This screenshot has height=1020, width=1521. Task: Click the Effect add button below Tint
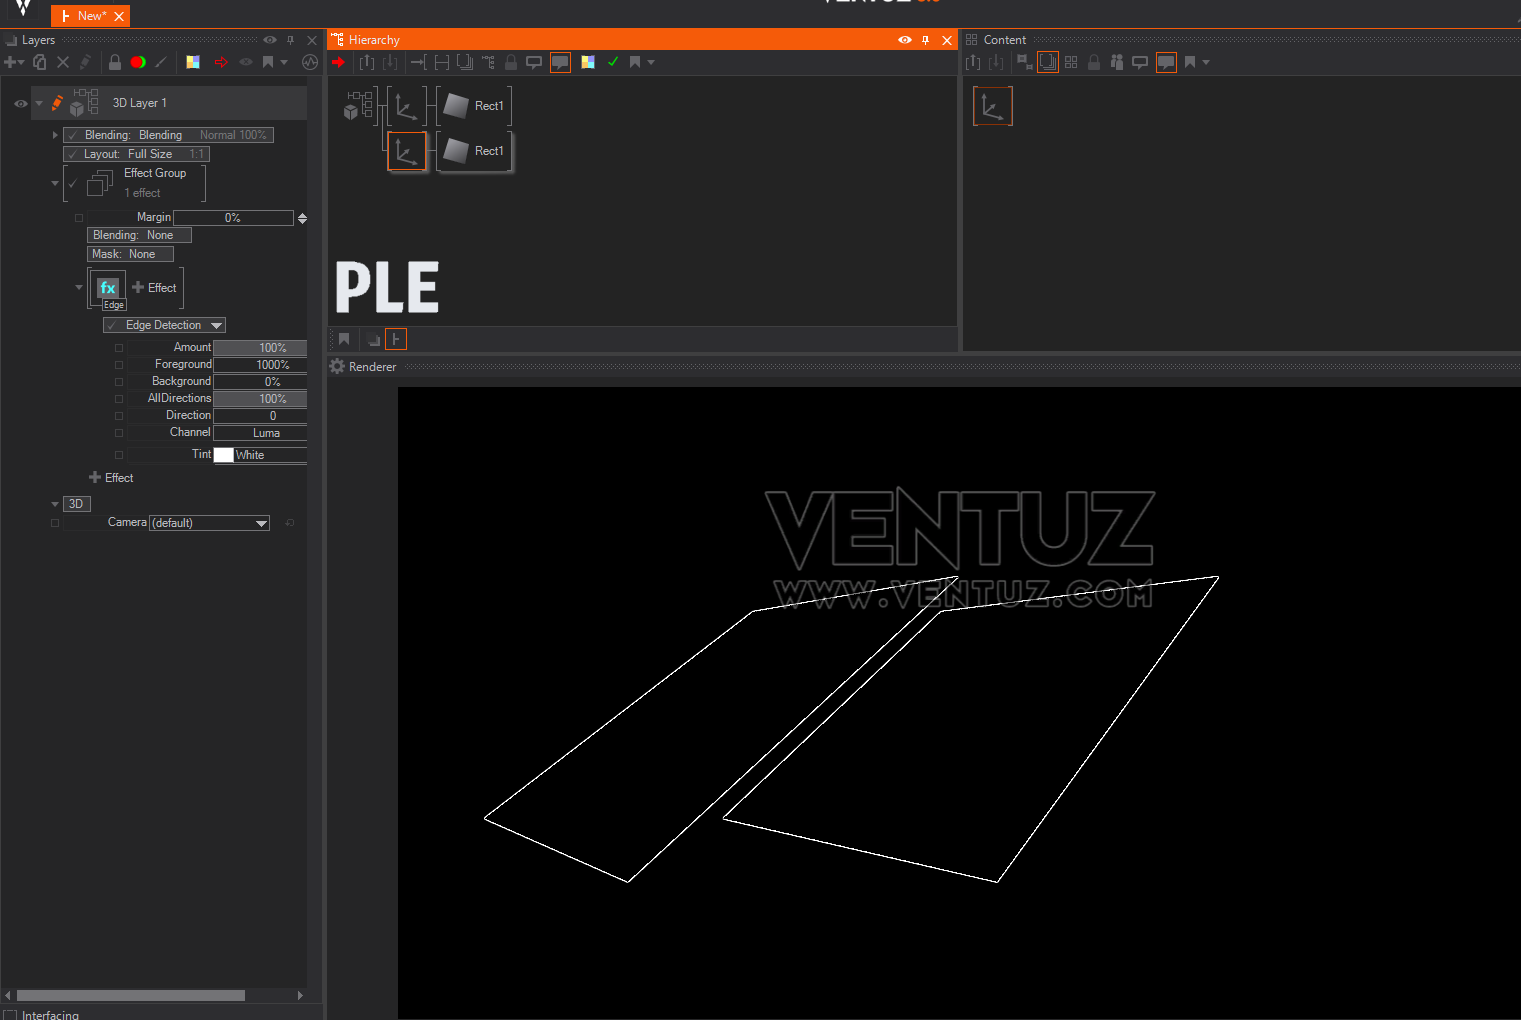(x=111, y=478)
